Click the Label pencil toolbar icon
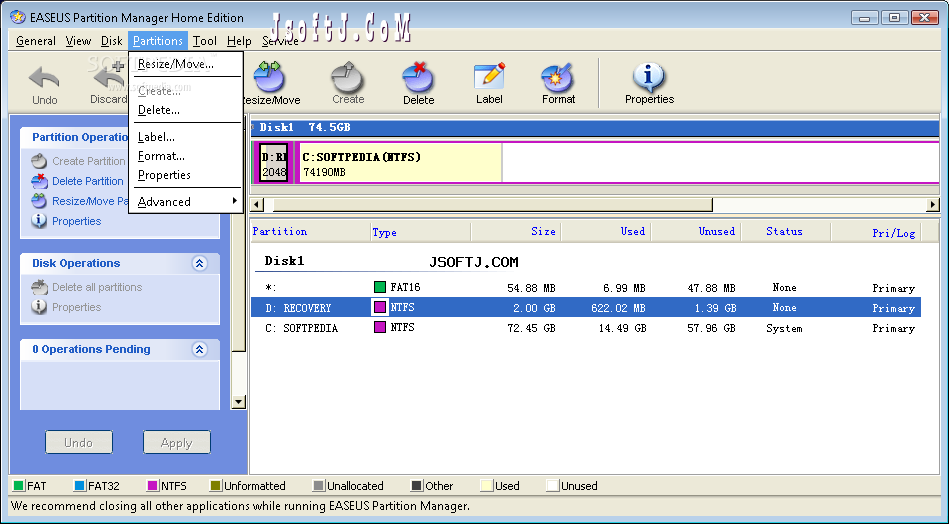The height and width of the screenshot is (524, 949). click(x=489, y=77)
